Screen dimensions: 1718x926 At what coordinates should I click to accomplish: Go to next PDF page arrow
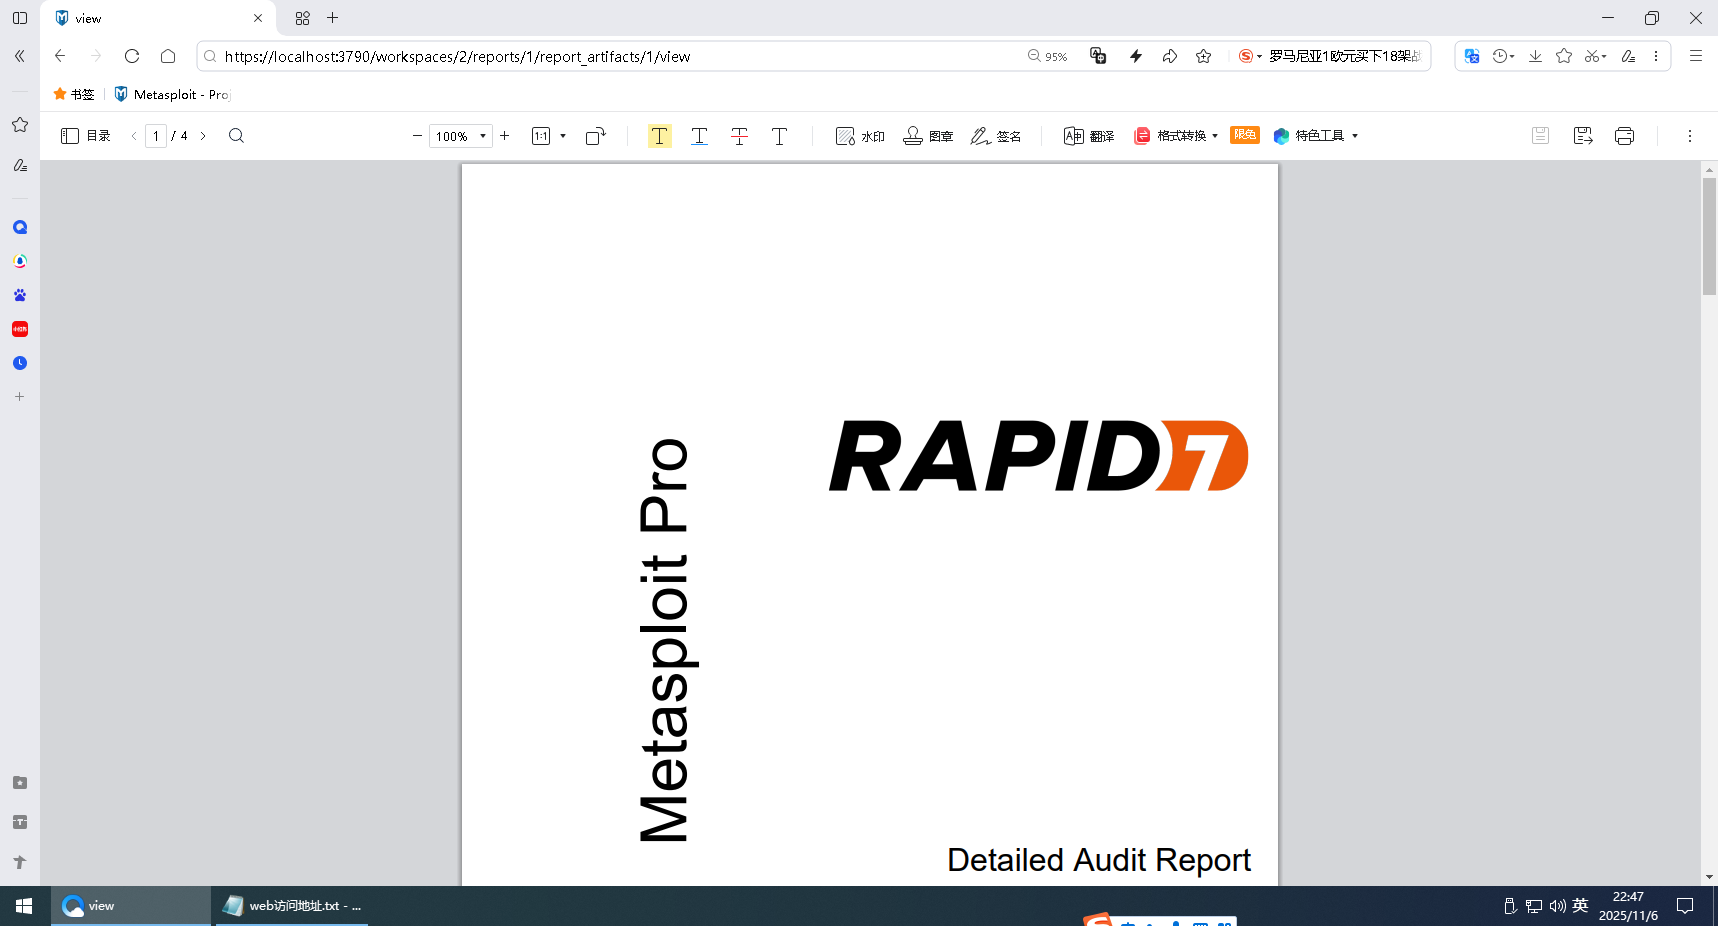click(x=203, y=136)
